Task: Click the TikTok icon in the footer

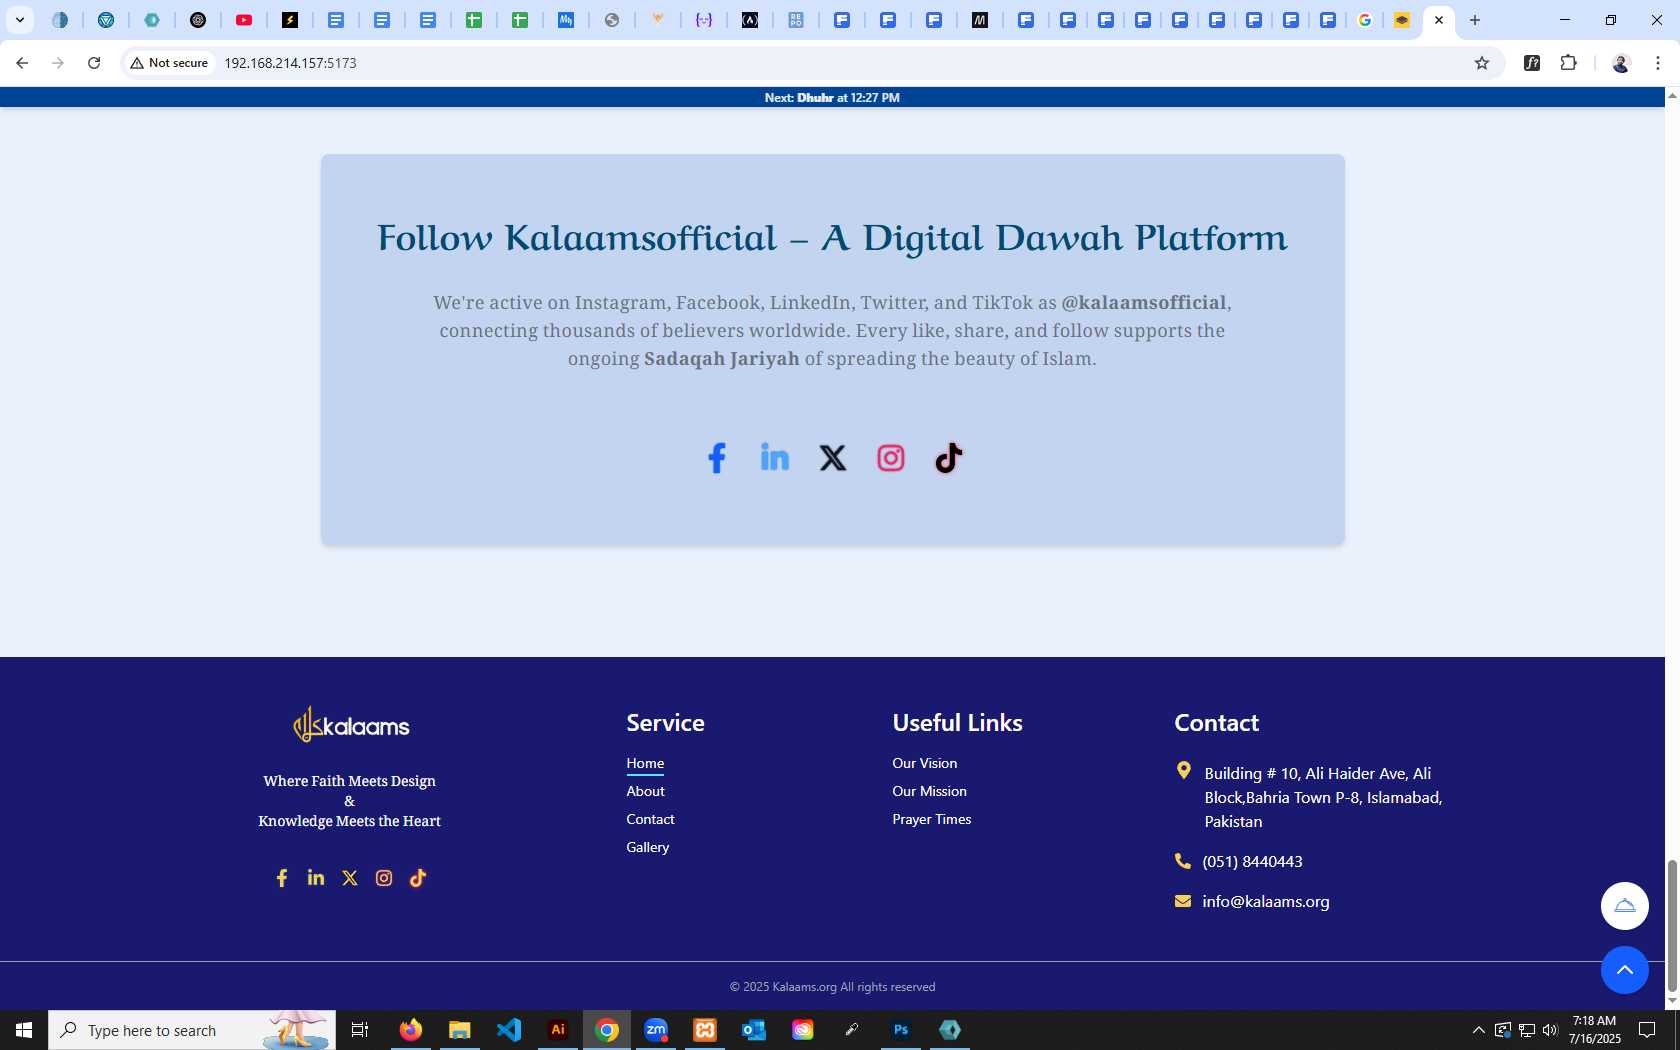Action: click(x=418, y=878)
